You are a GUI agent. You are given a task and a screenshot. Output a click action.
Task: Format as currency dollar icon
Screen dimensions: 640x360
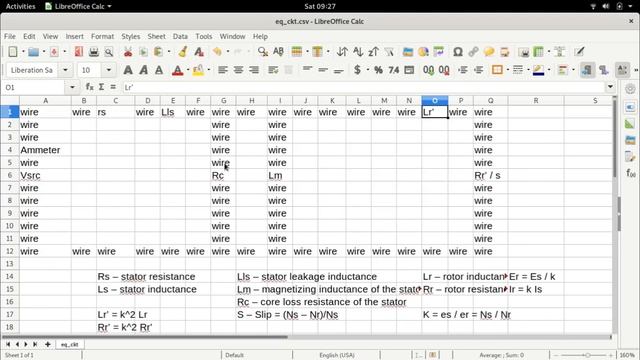(357, 70)
